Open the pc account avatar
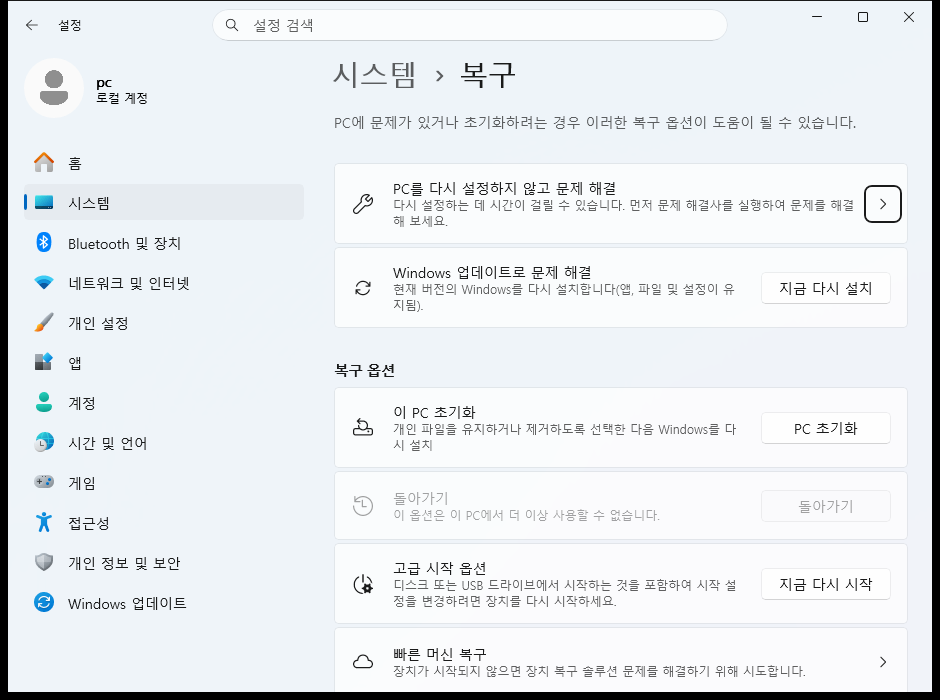The image size is (940, 700). [54, 88]
